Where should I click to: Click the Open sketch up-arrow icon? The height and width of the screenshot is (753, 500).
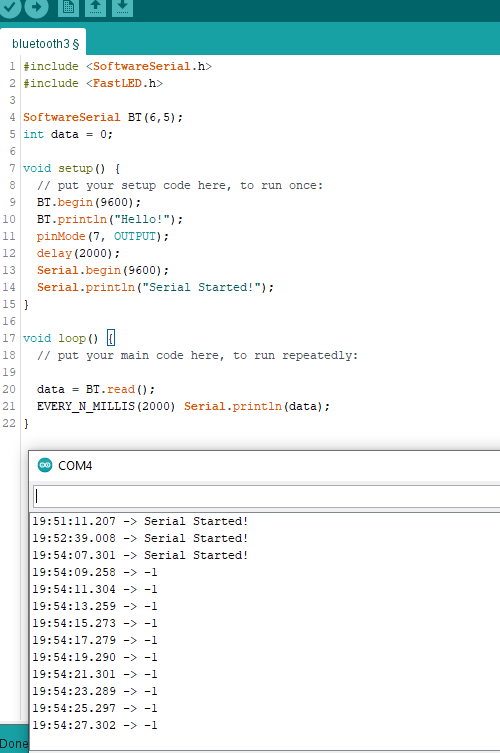tap(95, 7)
